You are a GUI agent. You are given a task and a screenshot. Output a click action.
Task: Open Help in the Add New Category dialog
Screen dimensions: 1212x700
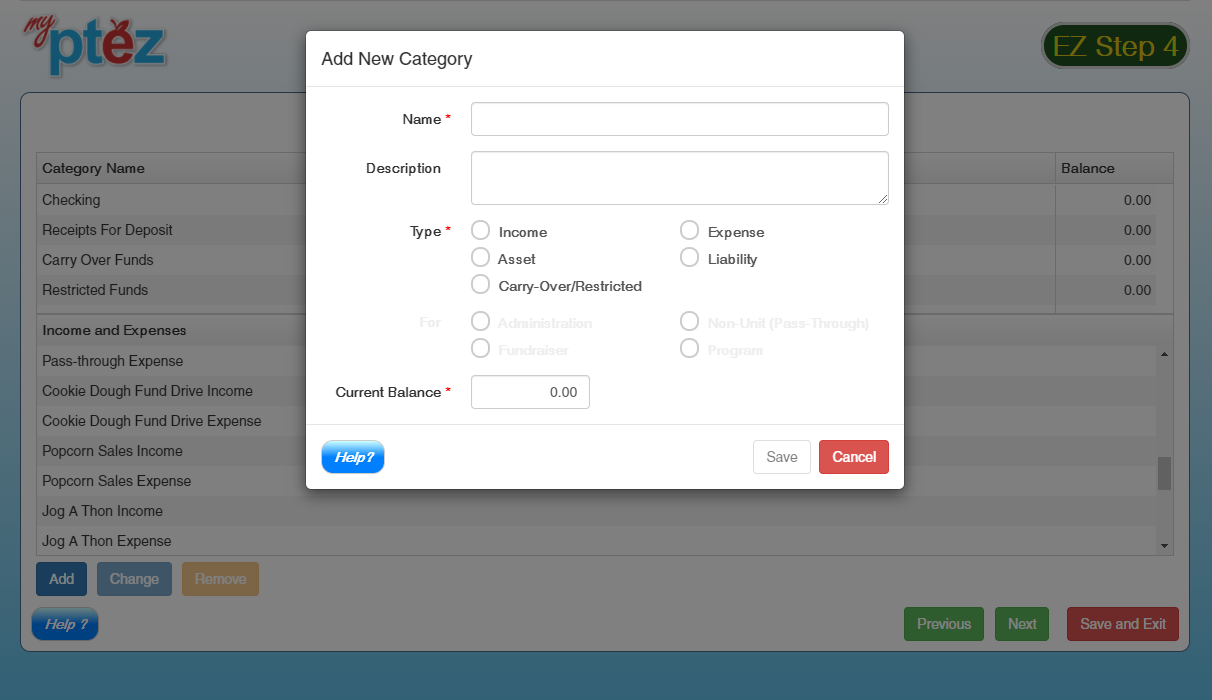(x=353, y=457)
